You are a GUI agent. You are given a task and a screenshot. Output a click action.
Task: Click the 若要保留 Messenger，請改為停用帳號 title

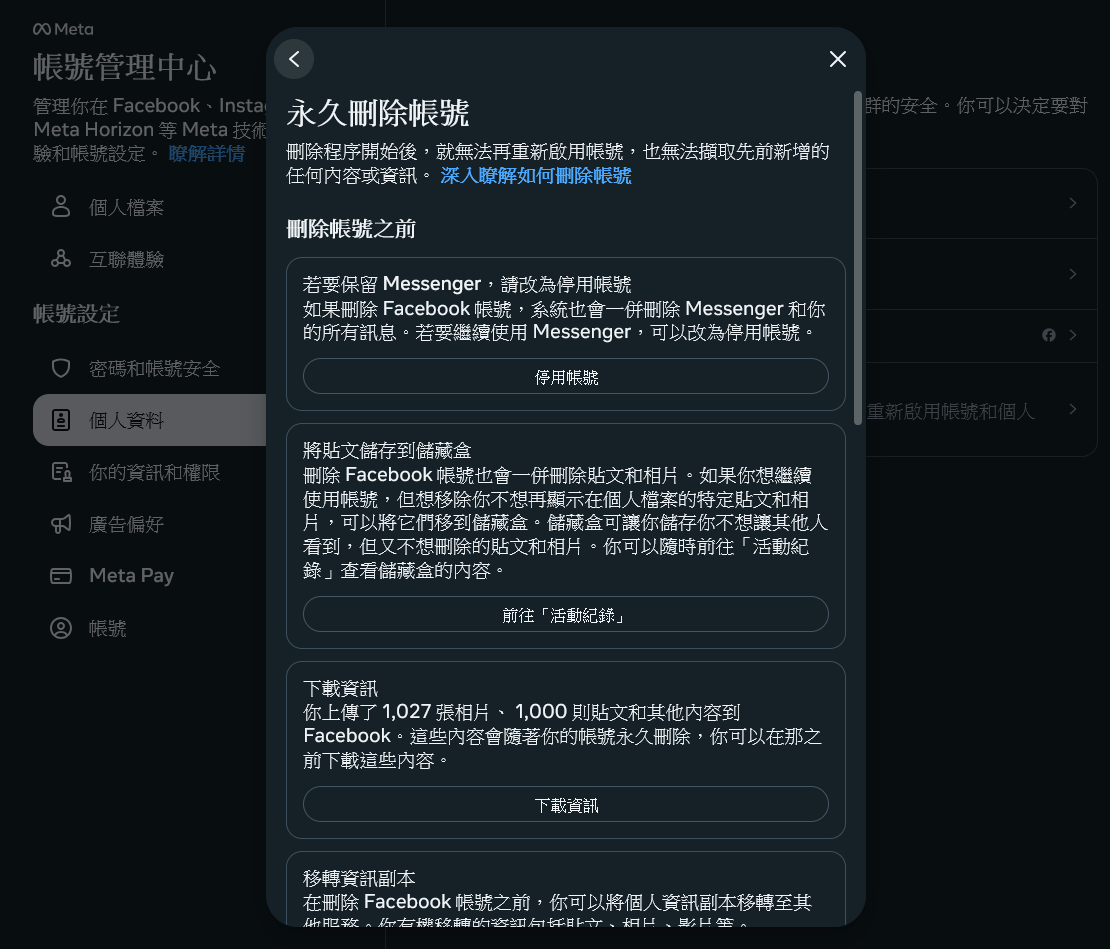[467, 284]
